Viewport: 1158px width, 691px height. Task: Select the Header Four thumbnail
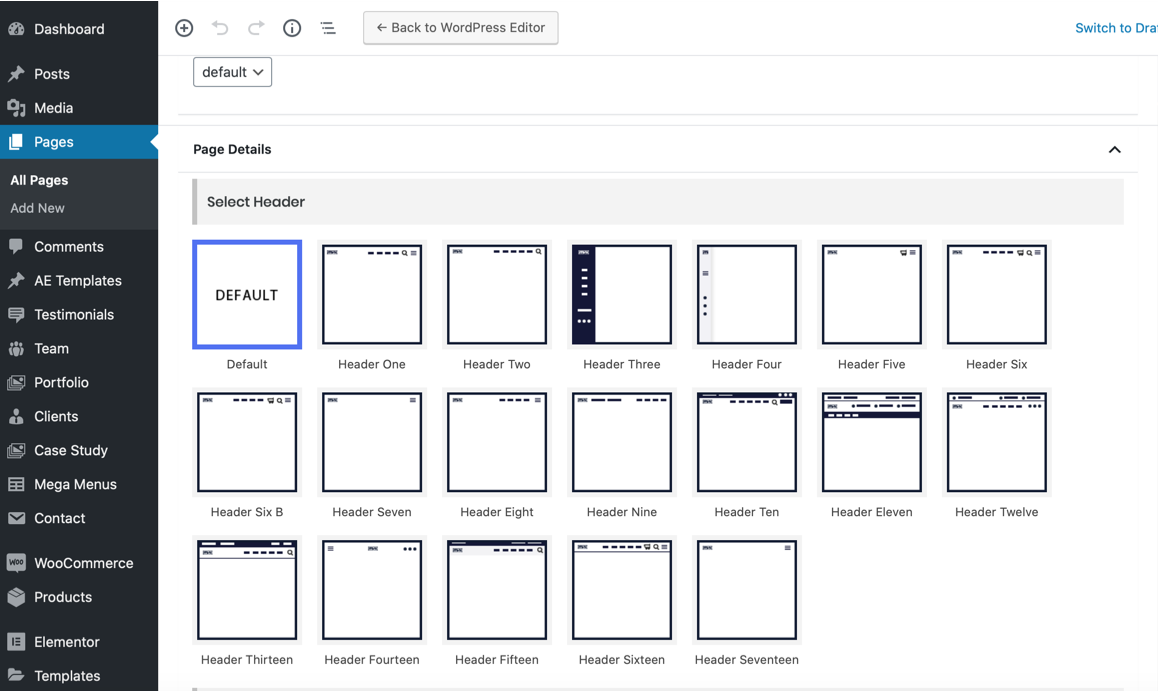(x=747, y=295)
